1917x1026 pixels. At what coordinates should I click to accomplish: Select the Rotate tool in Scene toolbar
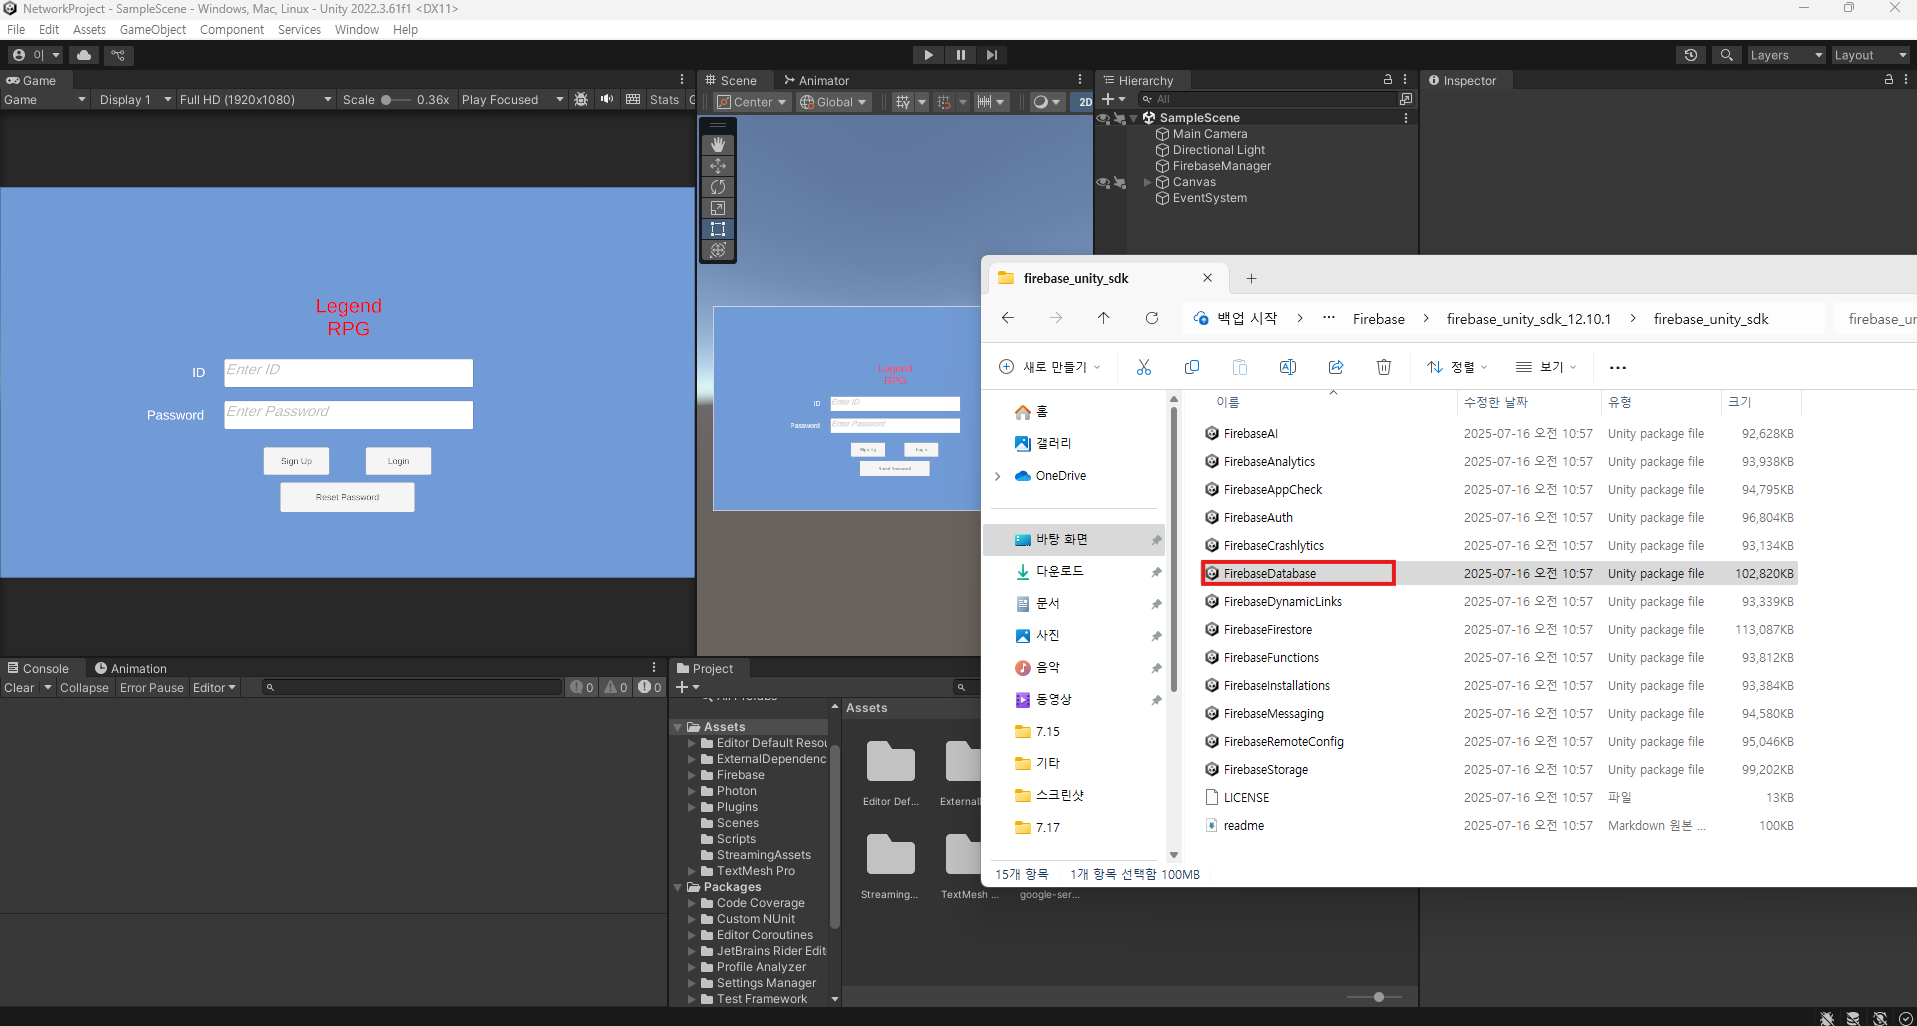718,187
